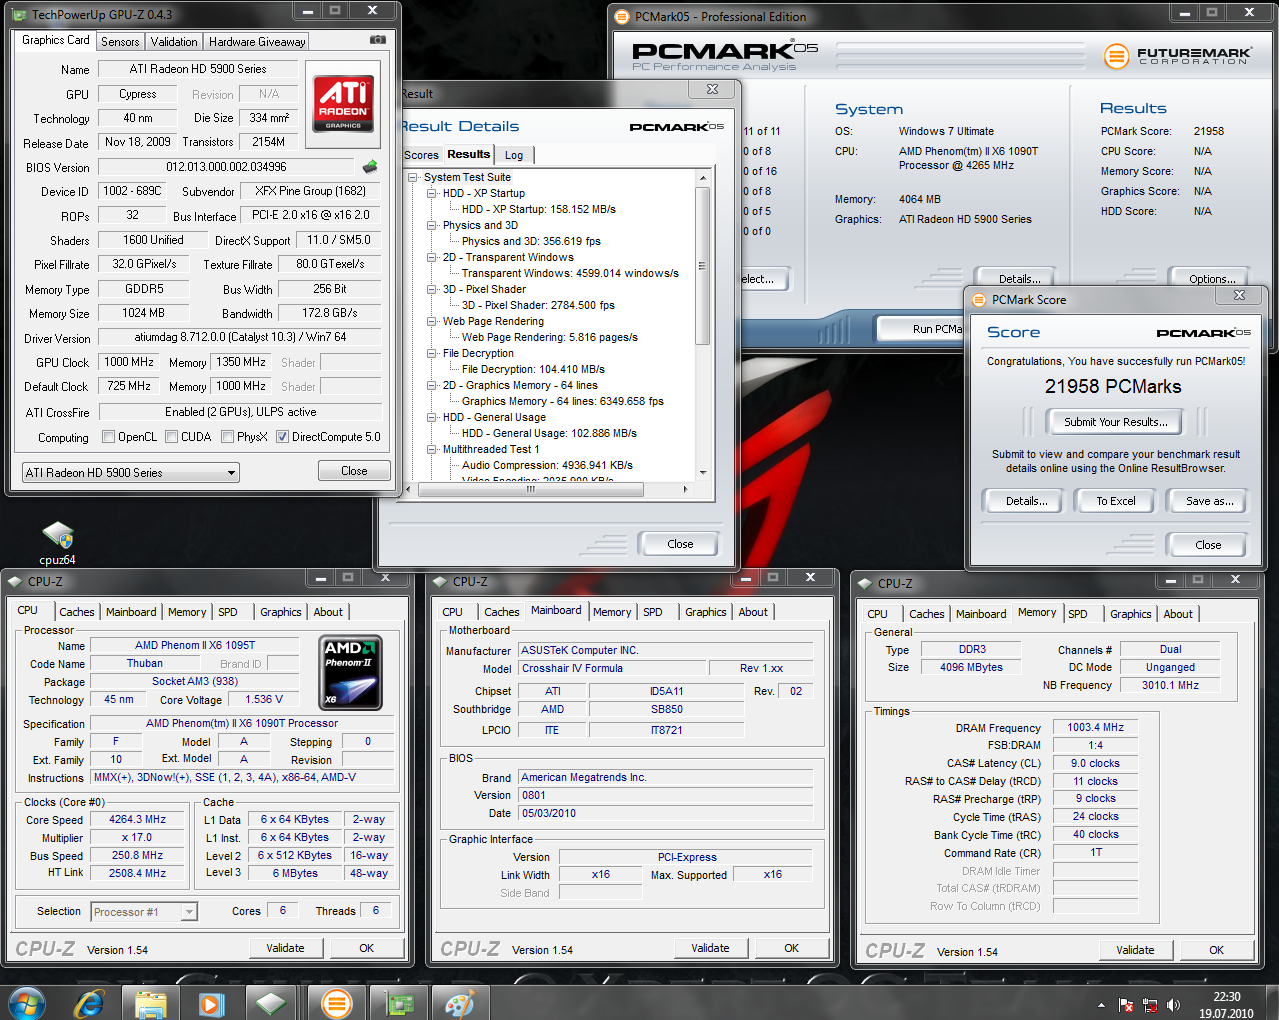Click the horizontal scrollbar under results tree

[530, 490]
